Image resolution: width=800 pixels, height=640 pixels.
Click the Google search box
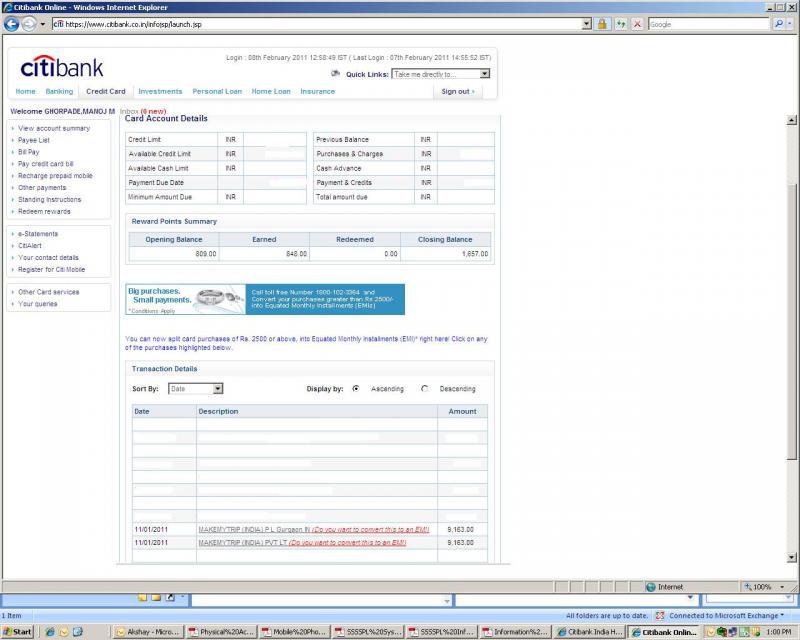coord(709,24)
